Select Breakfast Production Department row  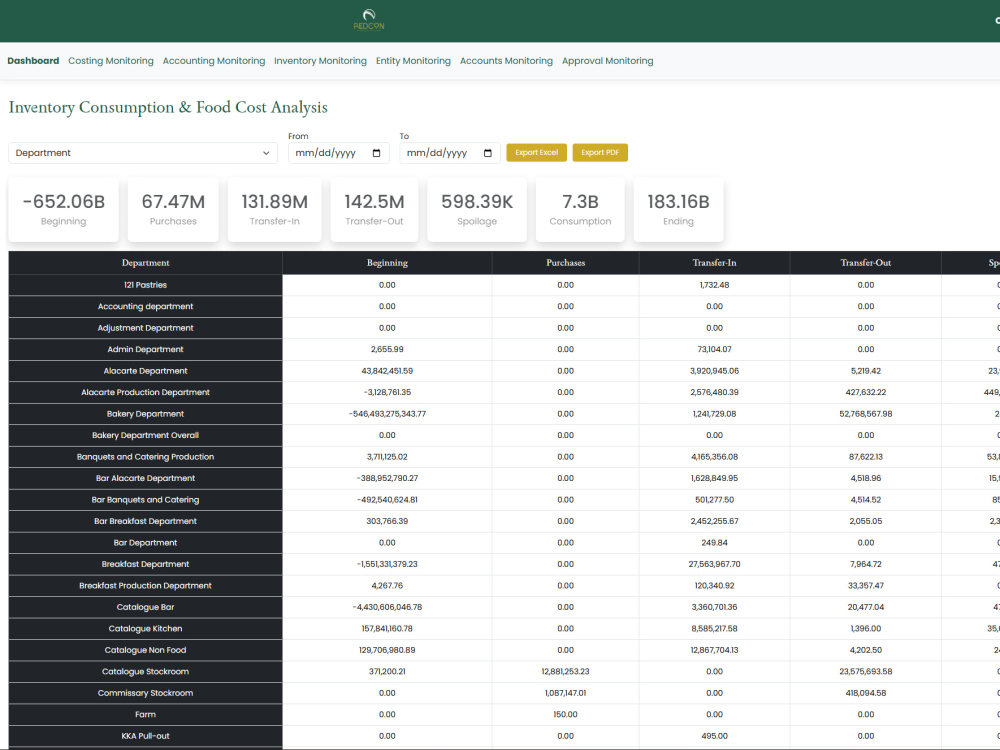145,585
